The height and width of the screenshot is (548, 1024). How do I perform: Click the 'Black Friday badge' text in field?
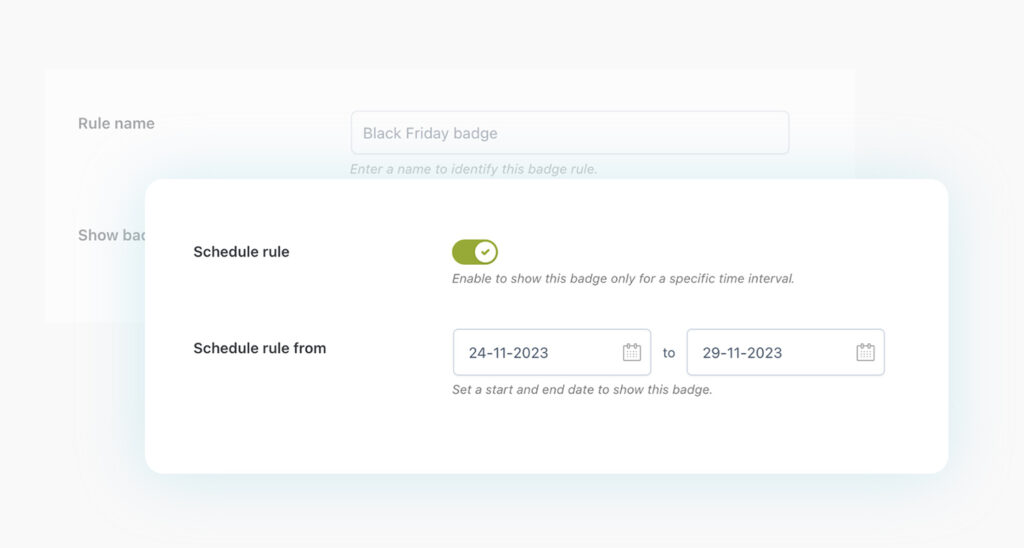click(430, 133)
